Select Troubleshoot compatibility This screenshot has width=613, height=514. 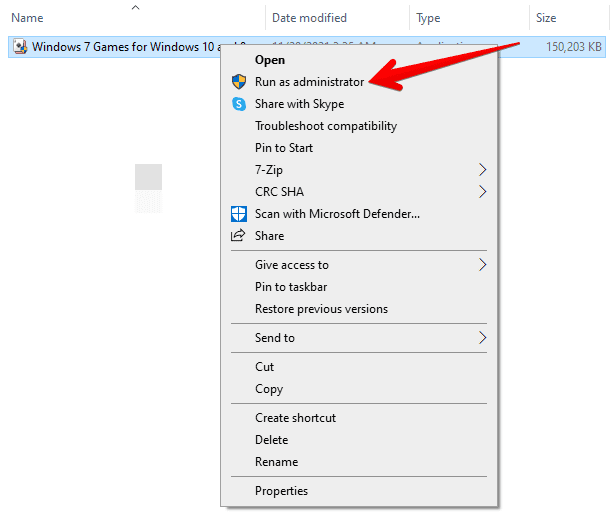point(359,126)
